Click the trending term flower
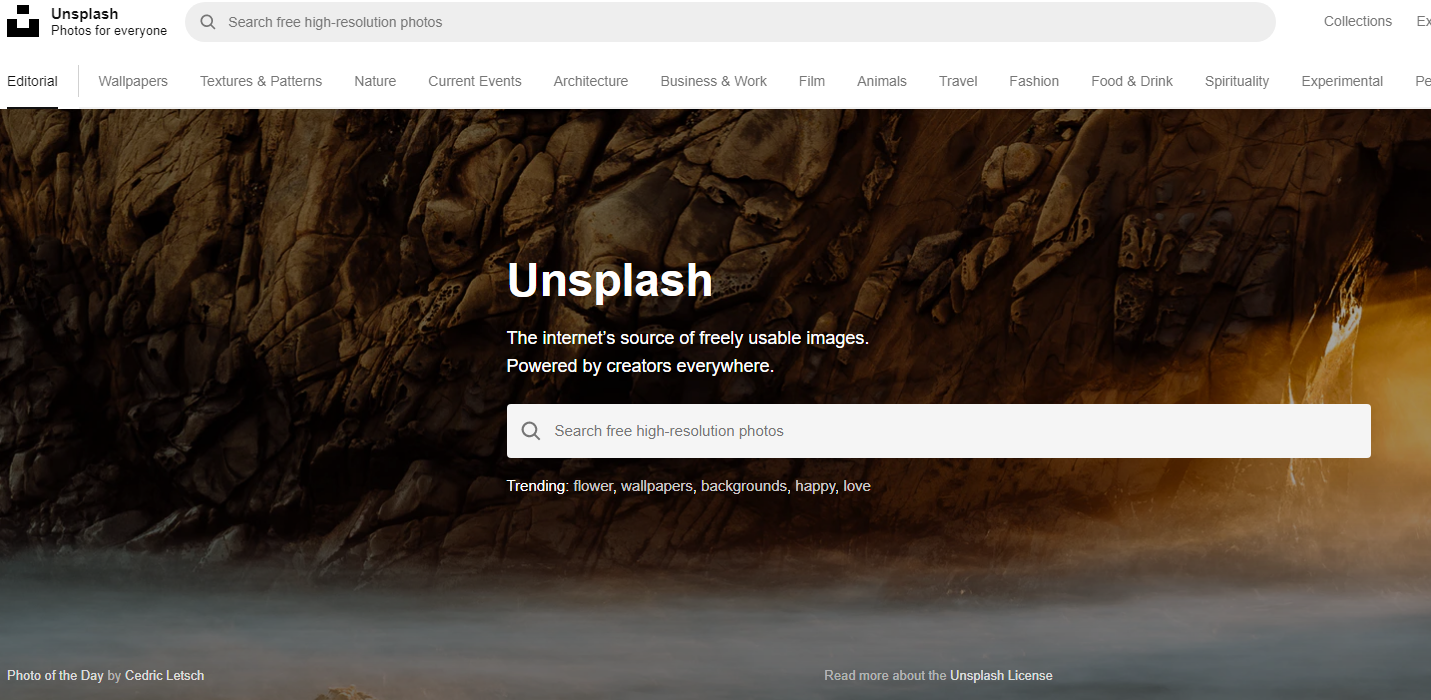Image resolution: width=1431 pixels, height=700 pixels. 592,486
